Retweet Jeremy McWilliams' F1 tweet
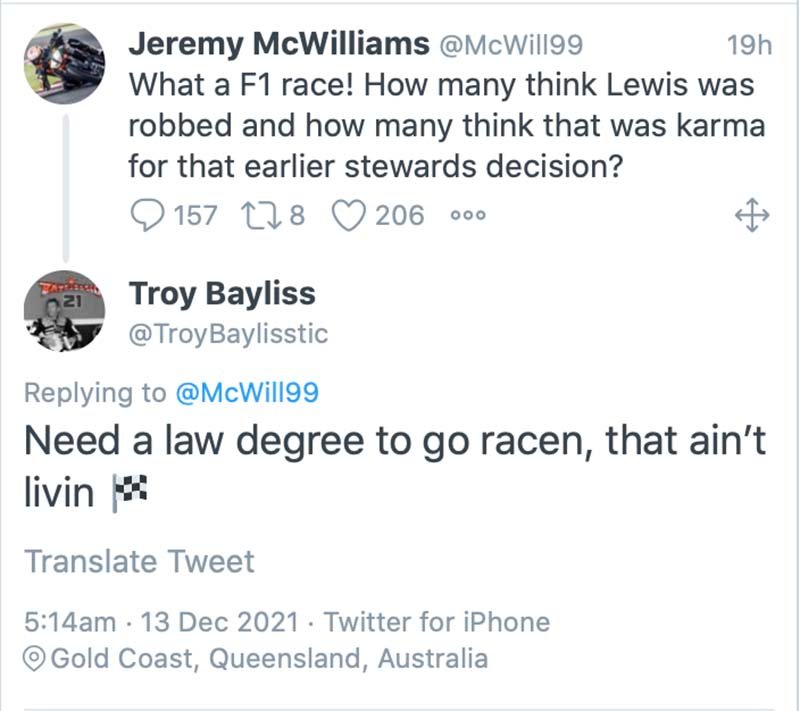This screenshot has height=711, width=800. coord(257,215)
